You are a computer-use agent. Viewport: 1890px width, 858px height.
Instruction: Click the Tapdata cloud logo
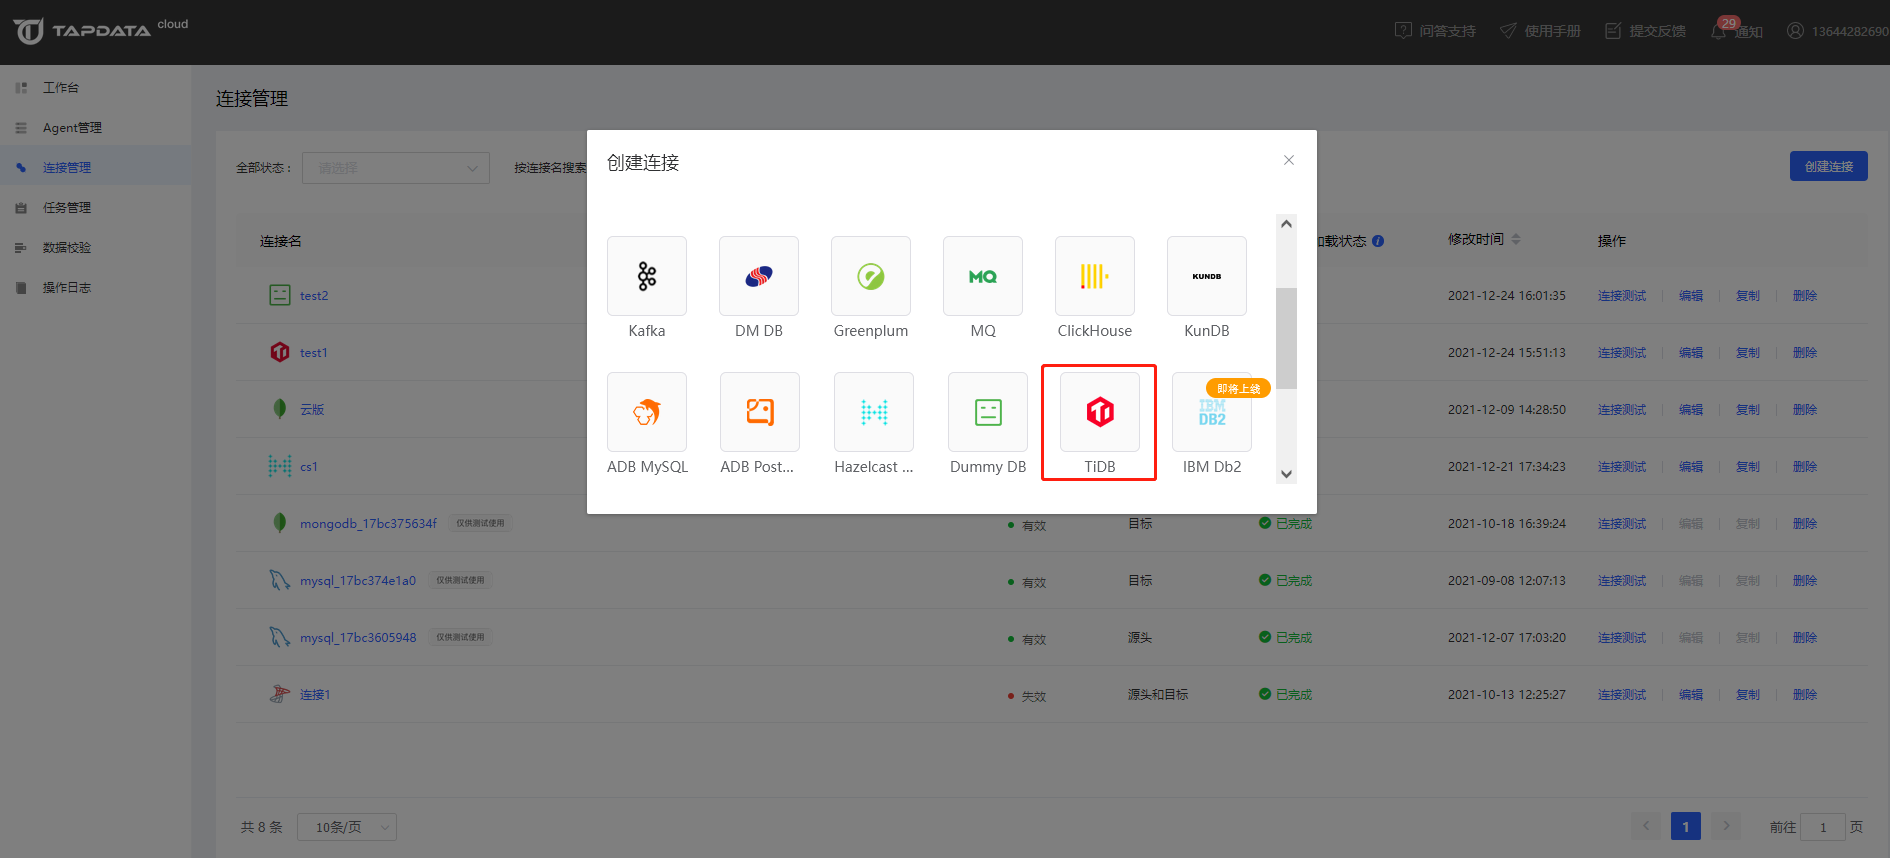(x=100, y=30)
